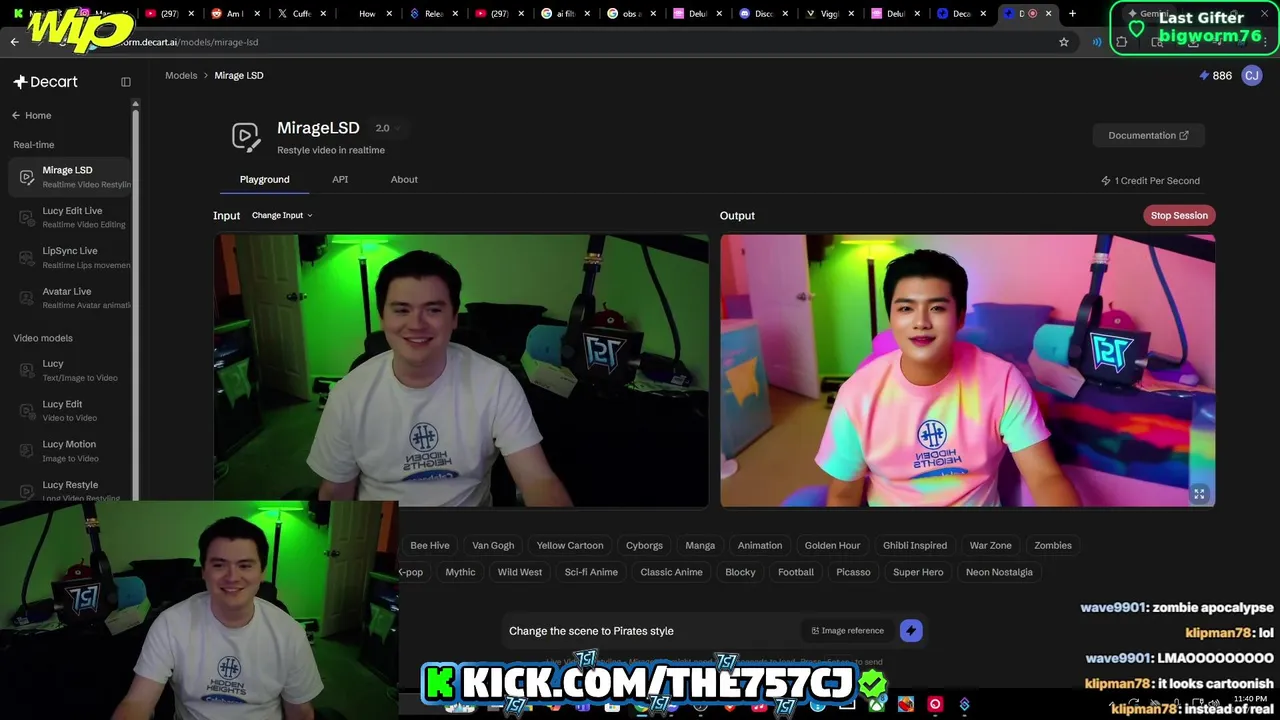Viewport: 1280px width, 720px height.
Task: Click the Output restyled video preview
Action: (968, 371)
